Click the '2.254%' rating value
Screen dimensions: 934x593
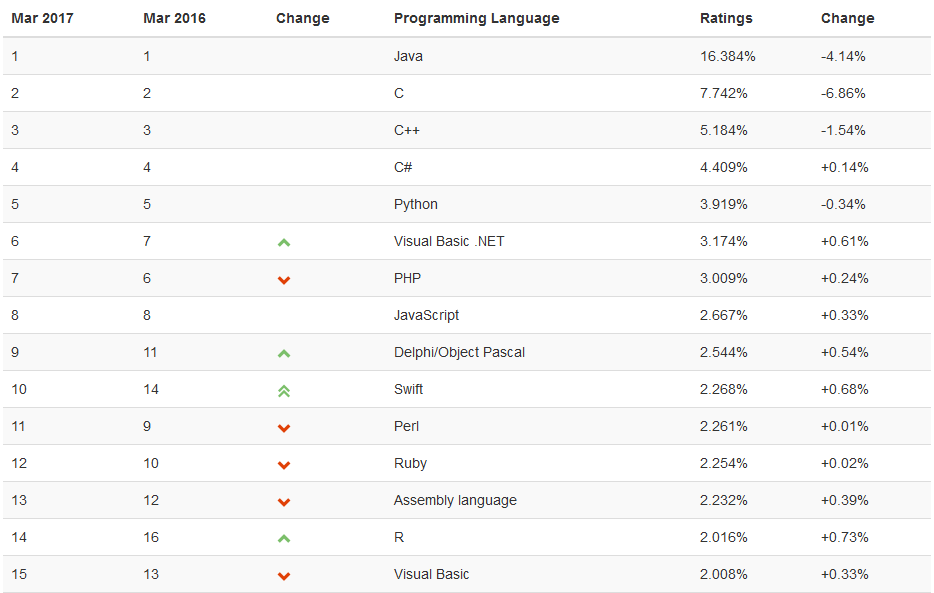[x=724, y=463]
